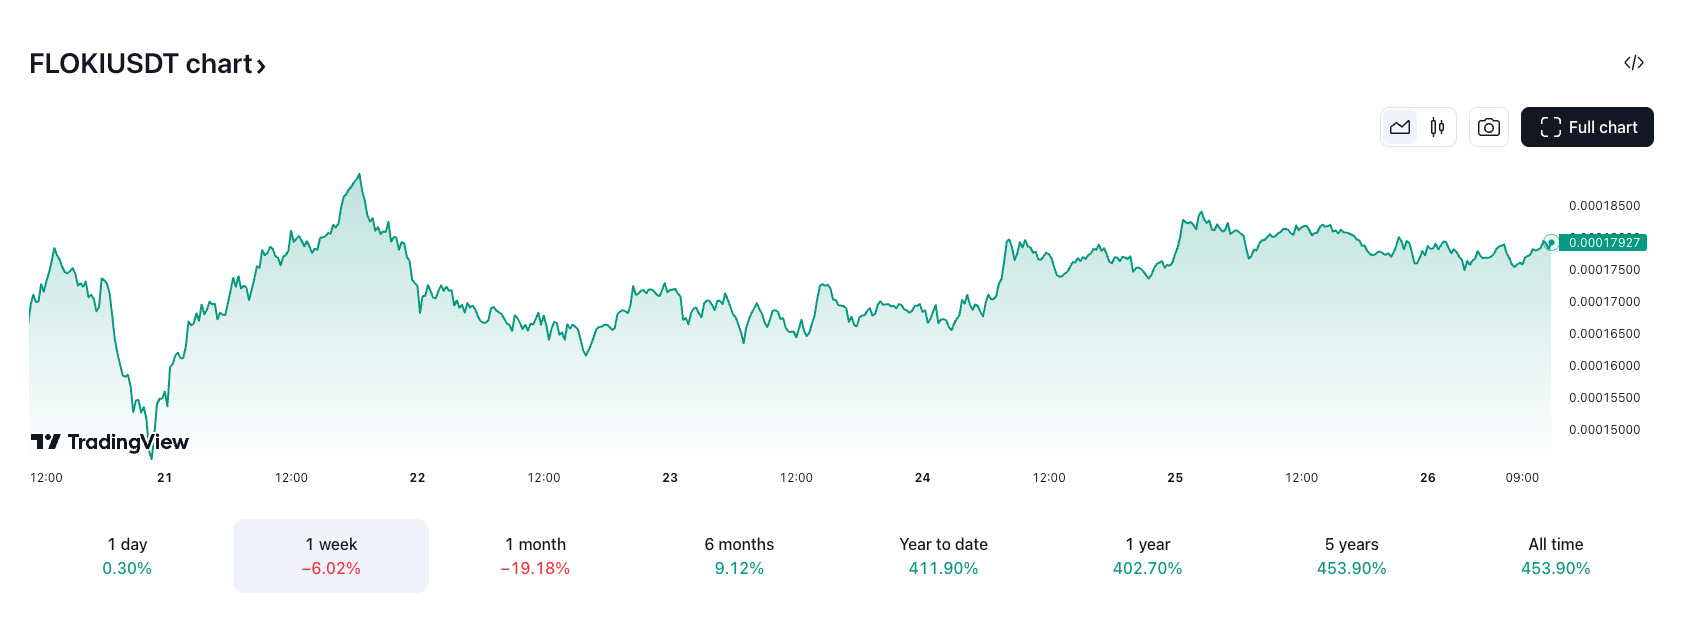
Task: Select the All time performance link
Action: pyautogui.click(x=1555, y=555)
